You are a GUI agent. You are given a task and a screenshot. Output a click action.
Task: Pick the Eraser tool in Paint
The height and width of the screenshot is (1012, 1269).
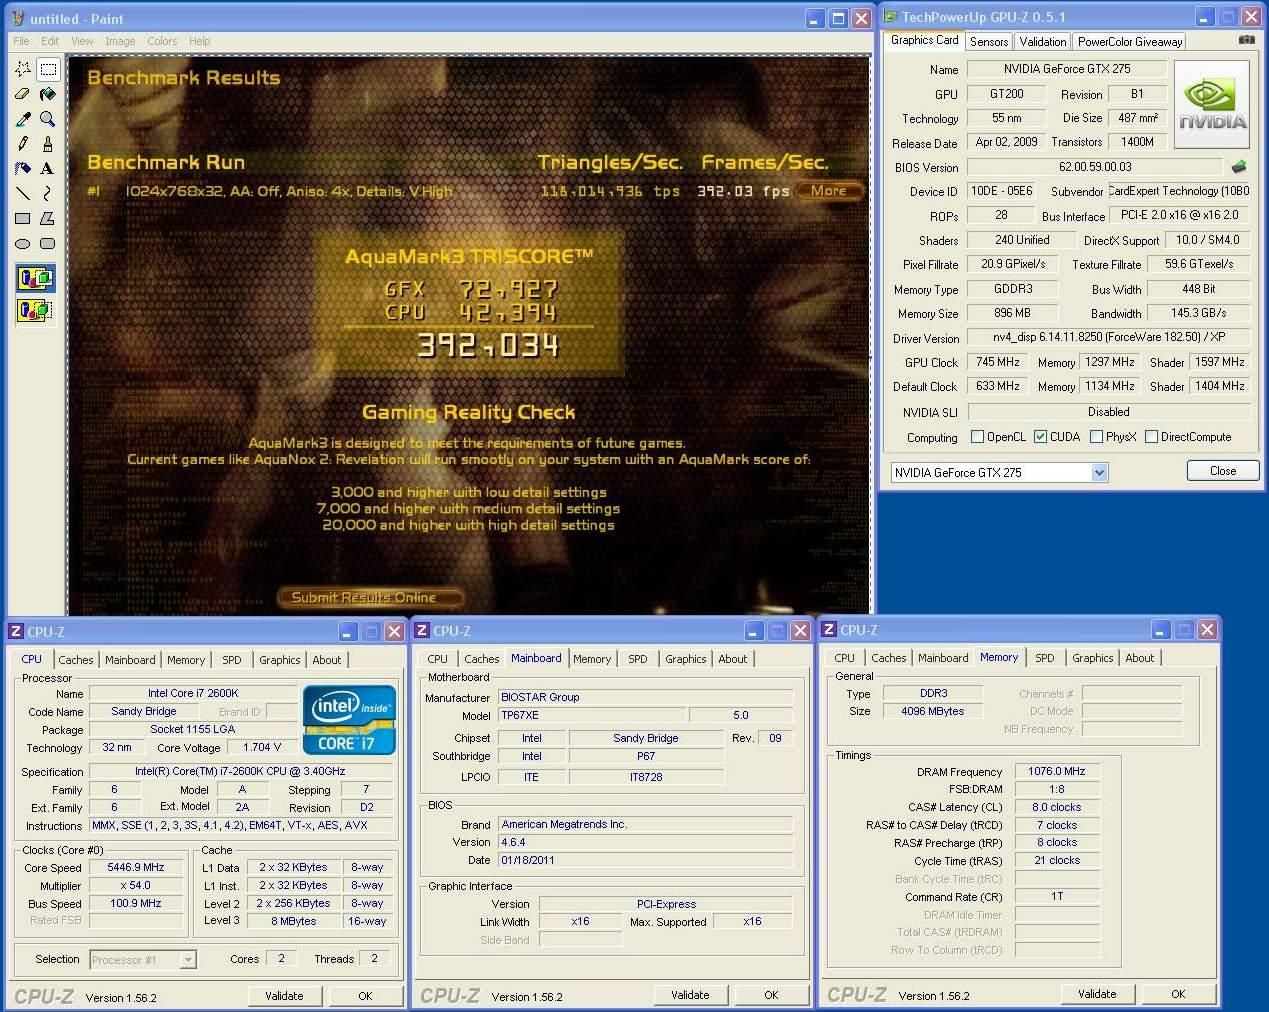[x=23, y=94]
